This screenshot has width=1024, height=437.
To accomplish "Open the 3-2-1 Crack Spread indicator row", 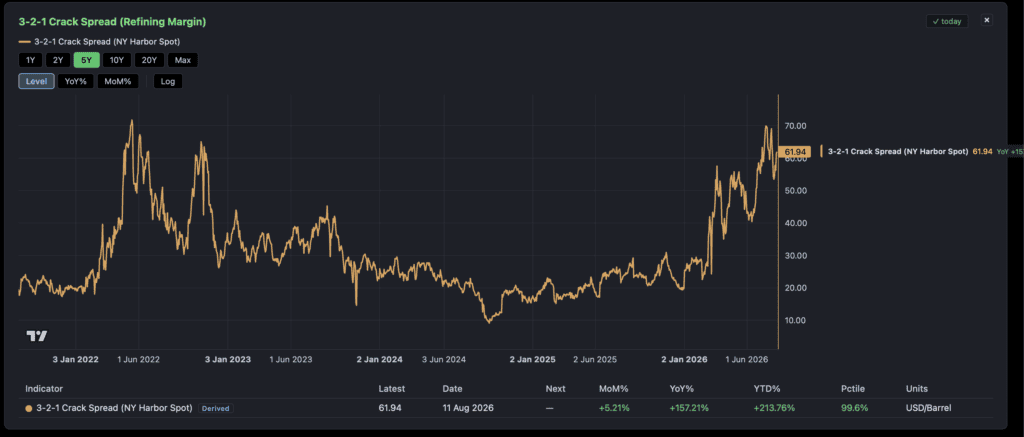I will tap(508, 408).
